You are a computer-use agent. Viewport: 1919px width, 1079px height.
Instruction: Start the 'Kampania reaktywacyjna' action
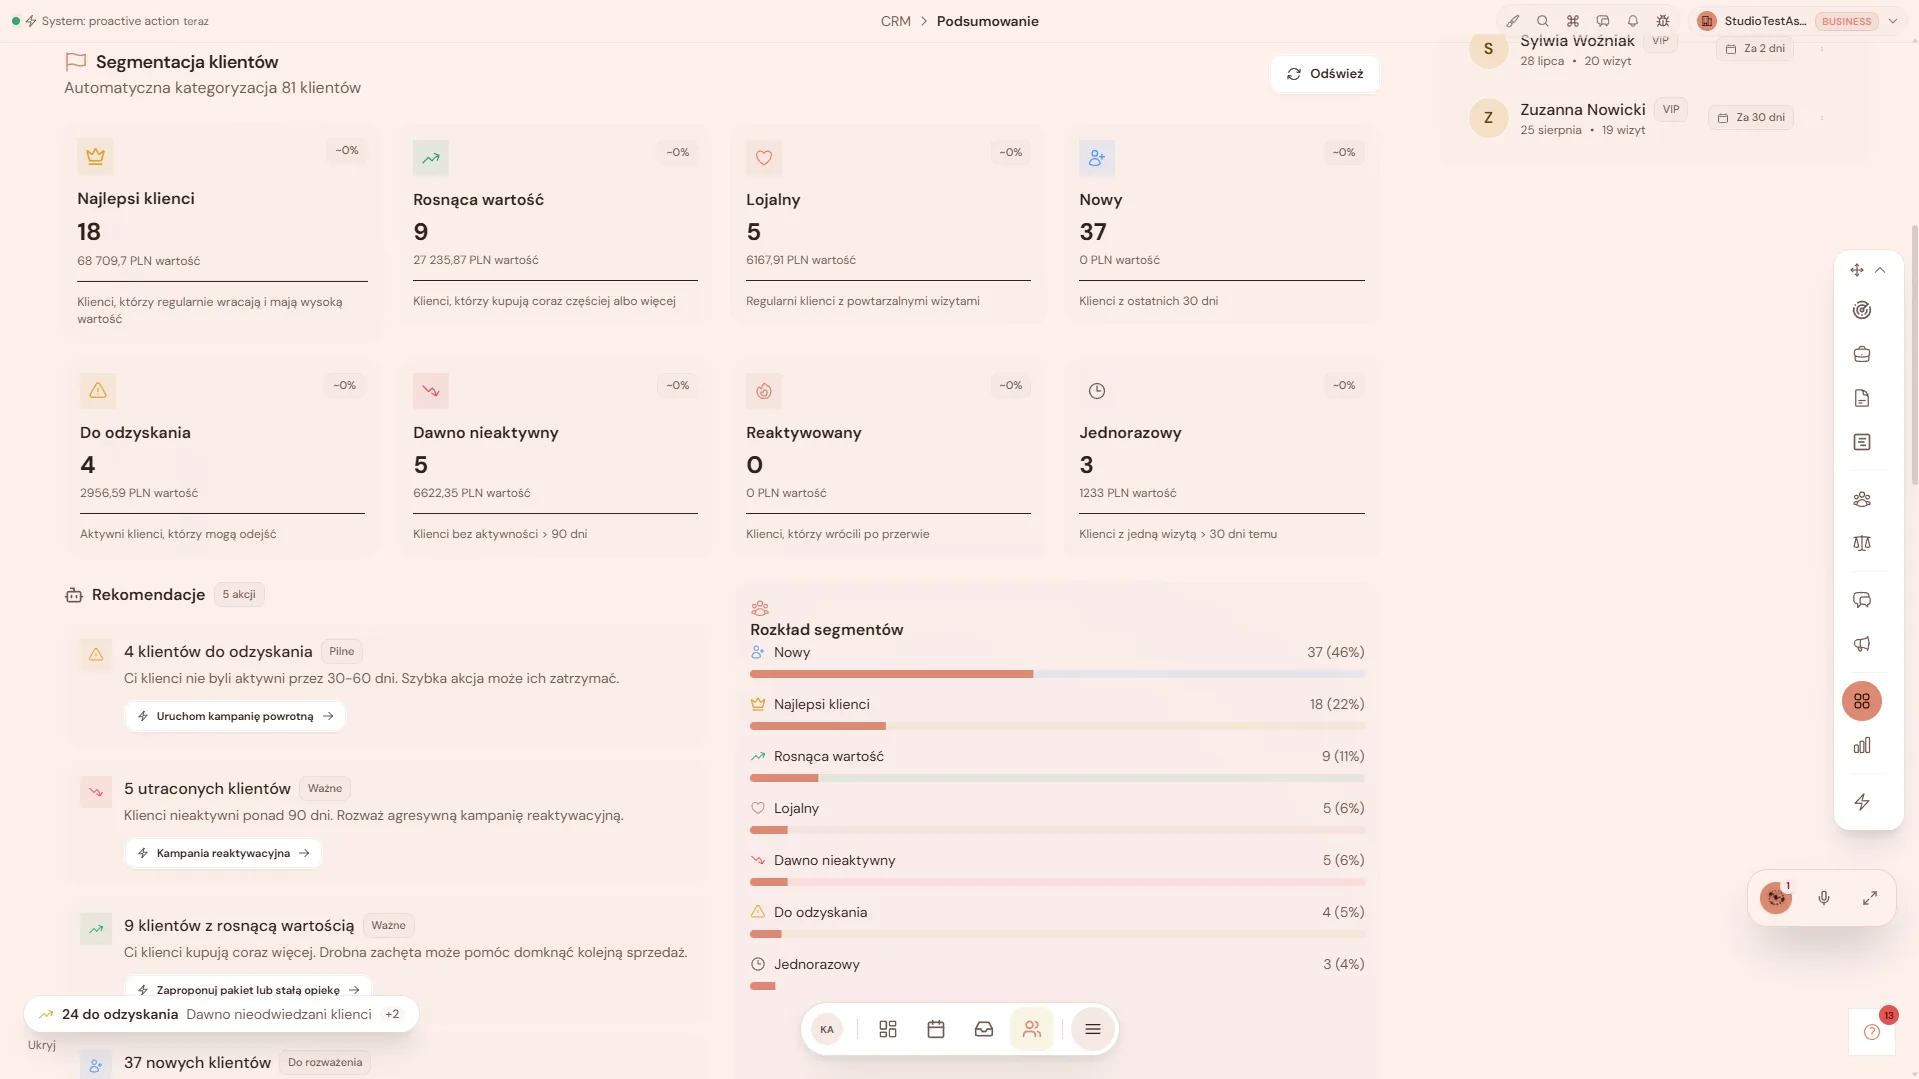click(223, 853)
